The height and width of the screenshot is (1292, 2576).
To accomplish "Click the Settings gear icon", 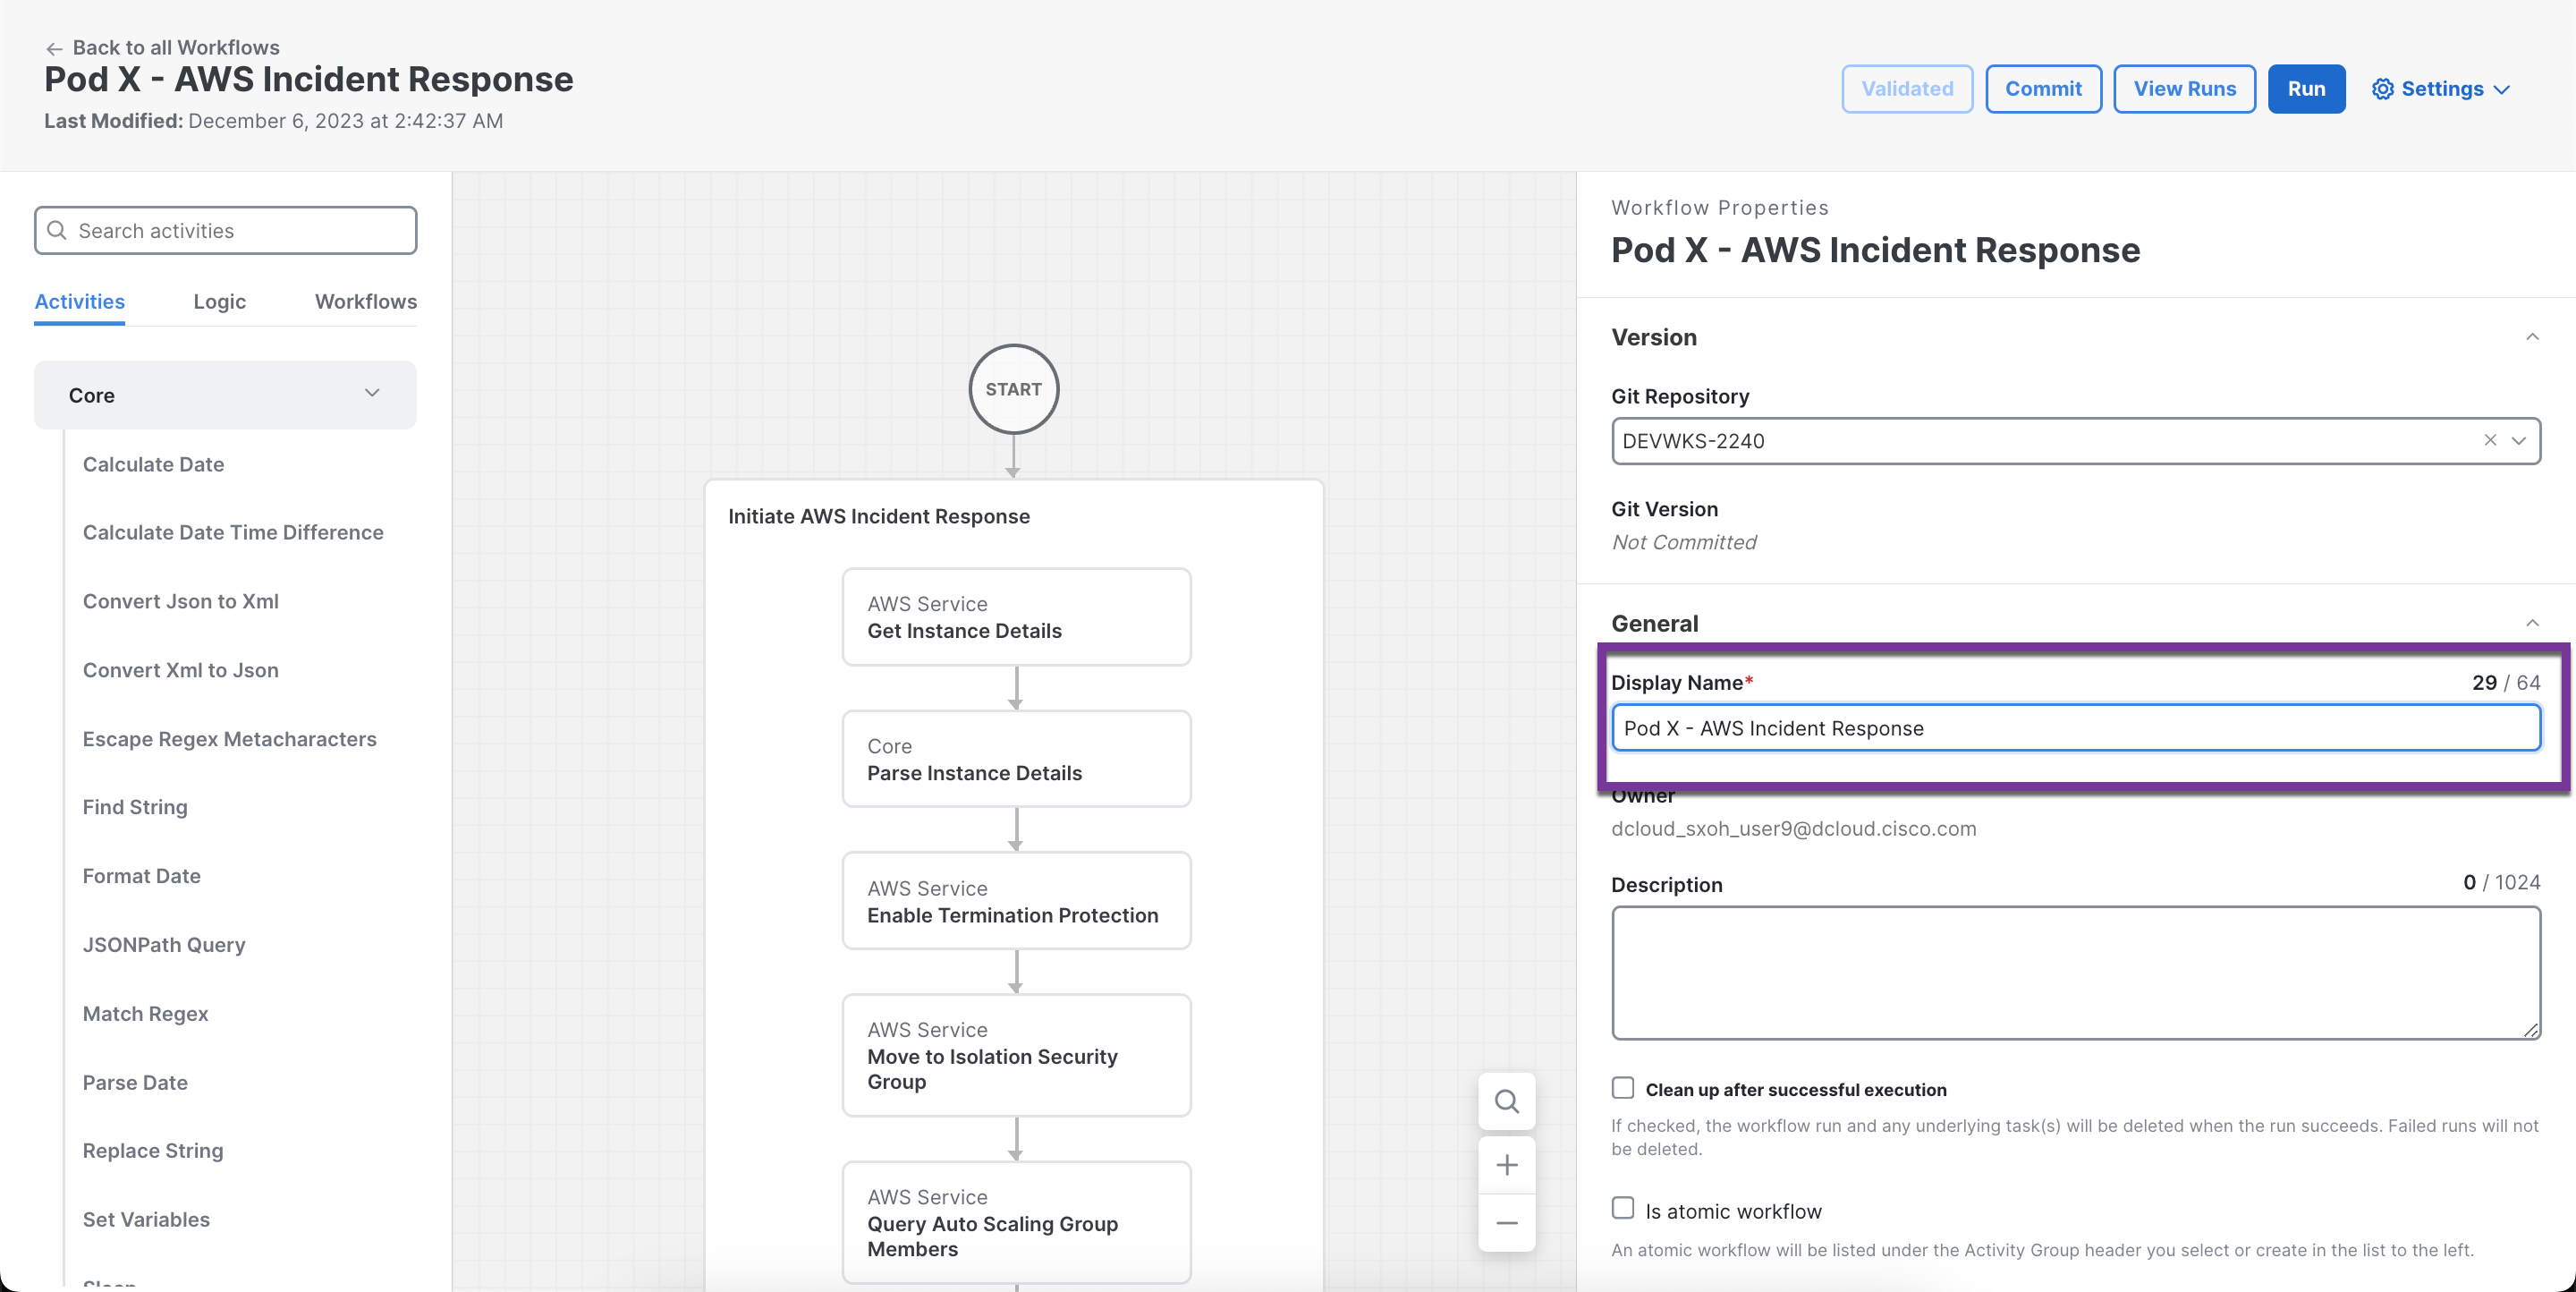I will [x=2382, y=89].
